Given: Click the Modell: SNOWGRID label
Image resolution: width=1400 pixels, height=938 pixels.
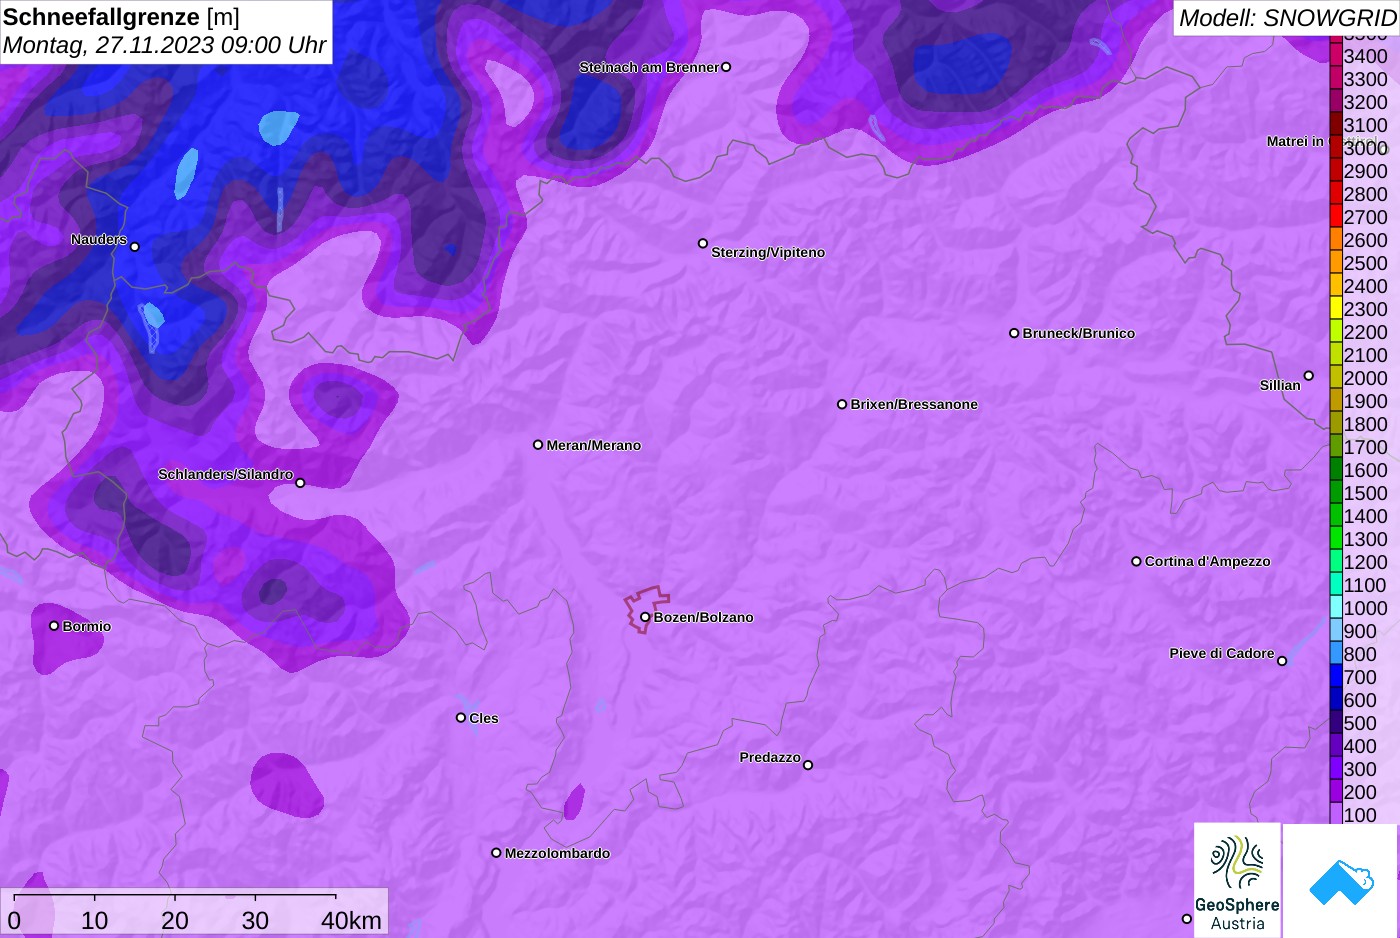Looking at the screenshot, I should click(x=1287, y=17).
